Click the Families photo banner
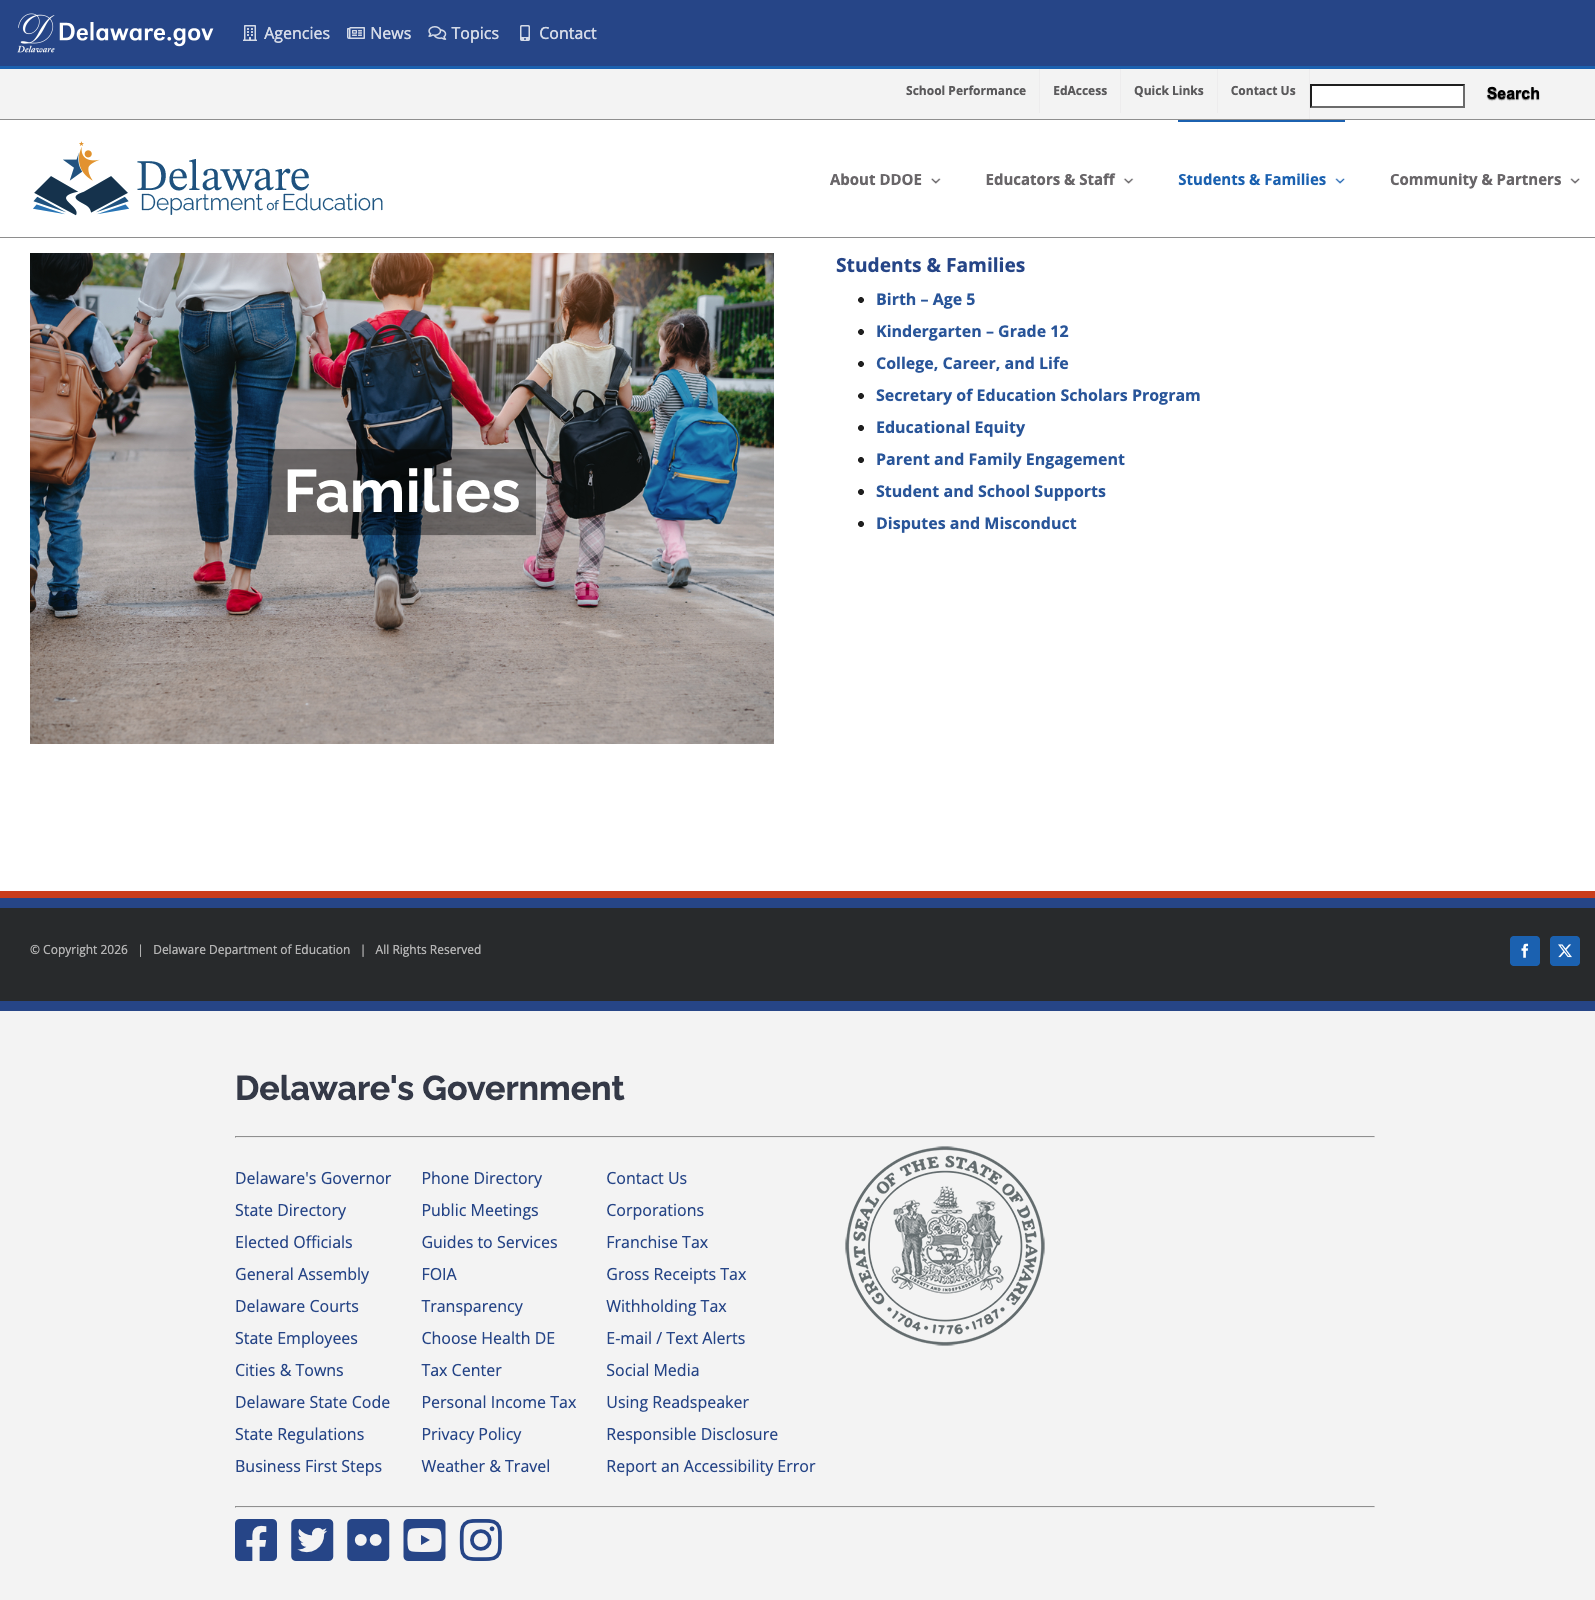This screenshot has width=1595, height=1600. pos(402,498)
